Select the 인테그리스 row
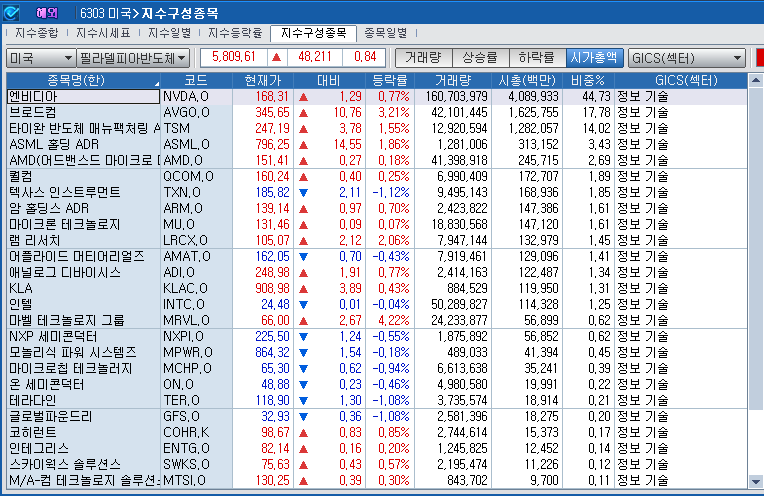 click(377, 448)
